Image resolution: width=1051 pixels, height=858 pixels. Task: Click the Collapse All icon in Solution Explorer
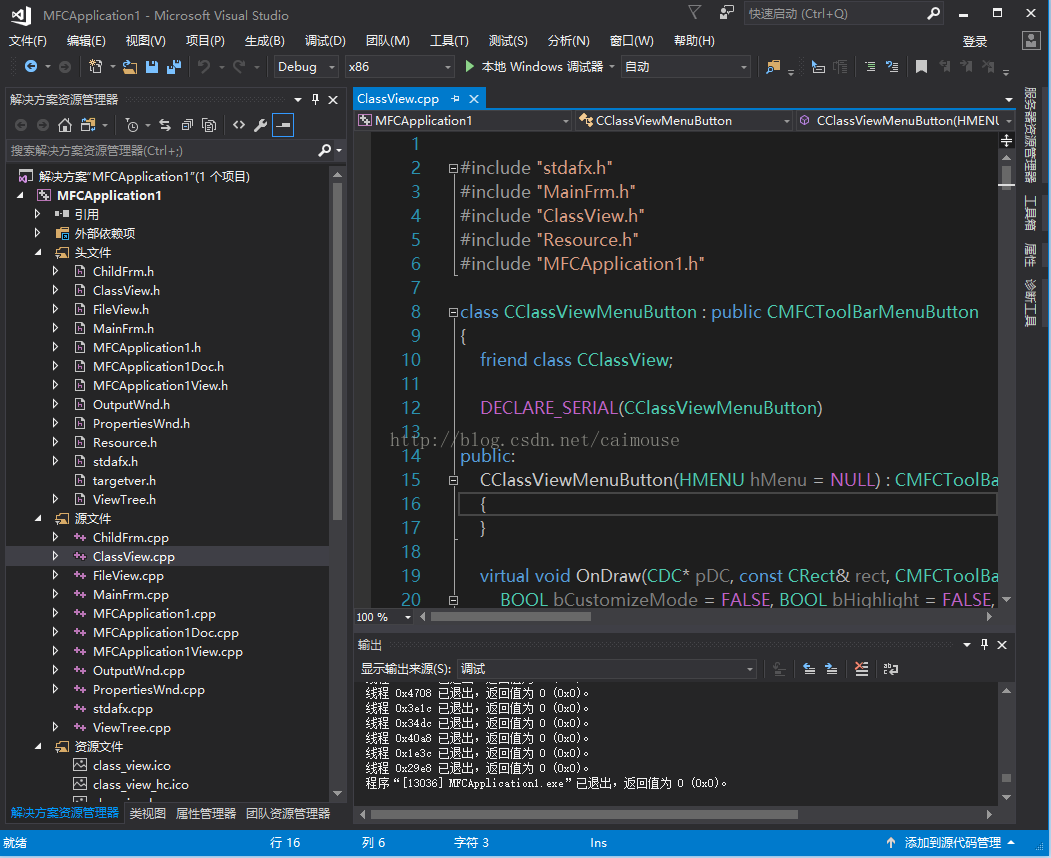point(187,125)
